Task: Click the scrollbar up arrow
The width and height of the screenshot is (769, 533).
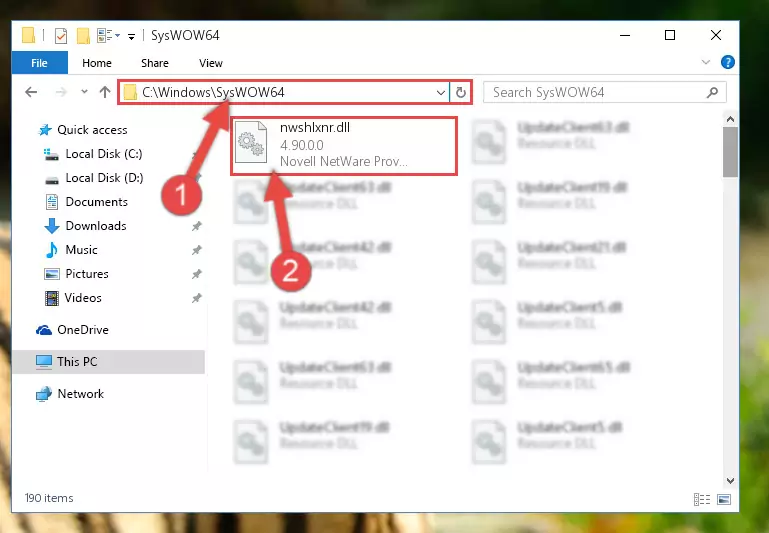Action: pos(730,119)
